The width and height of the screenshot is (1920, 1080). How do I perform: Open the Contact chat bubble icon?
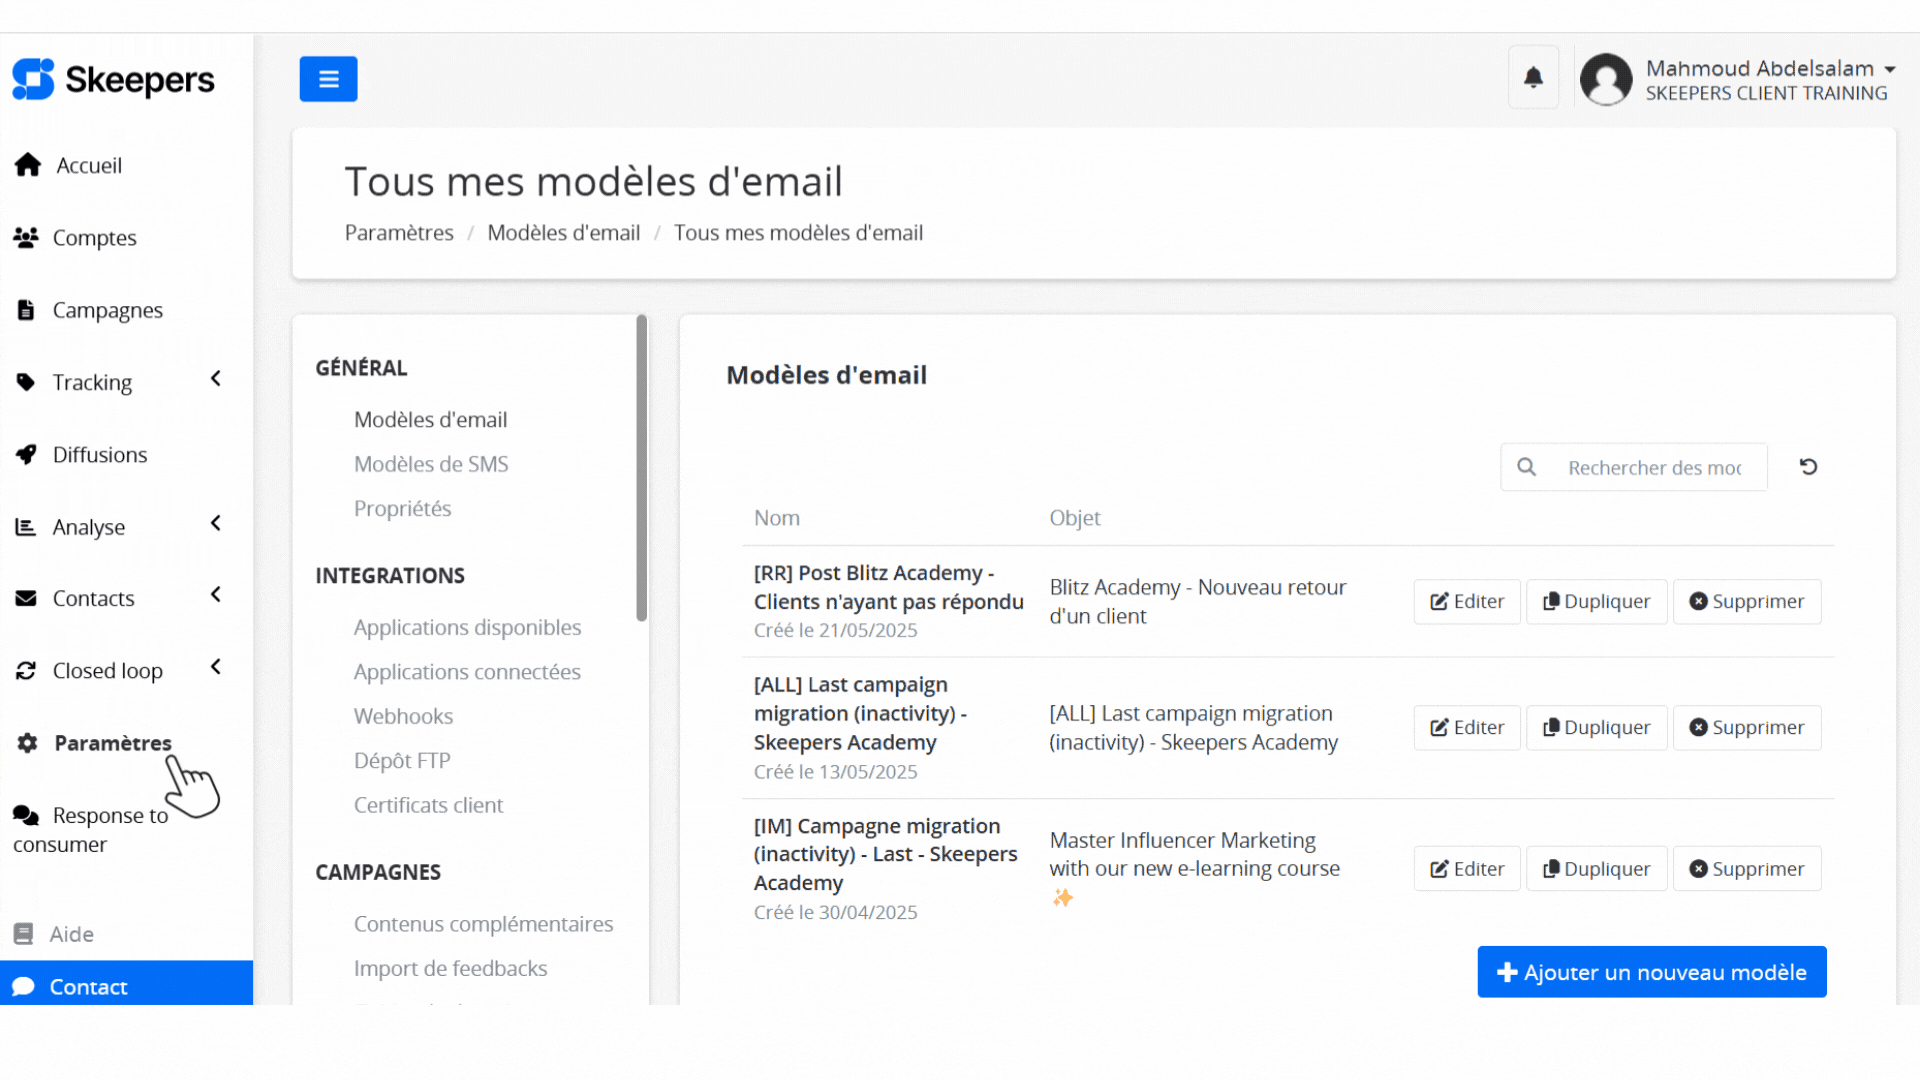pos(24,986)
